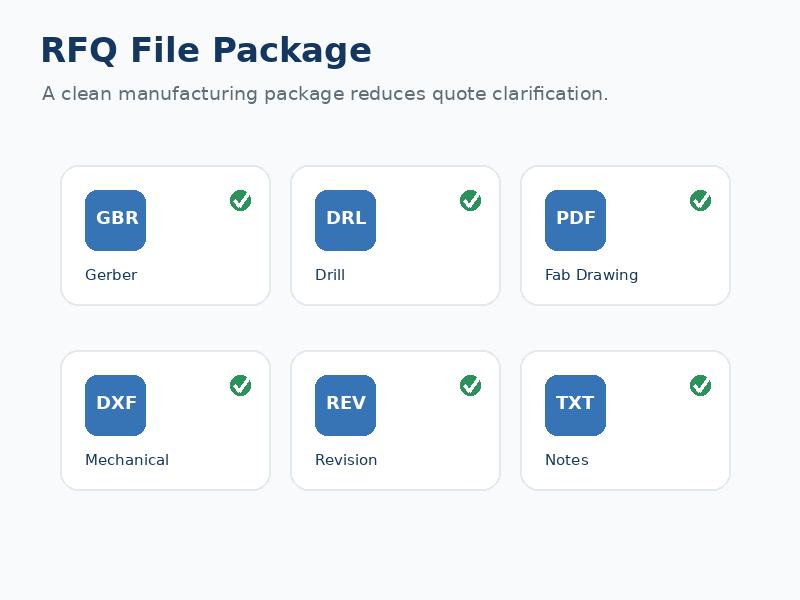Click the DRL file type icon
This screenshot has height=600, width=800.
pos(345,220)
